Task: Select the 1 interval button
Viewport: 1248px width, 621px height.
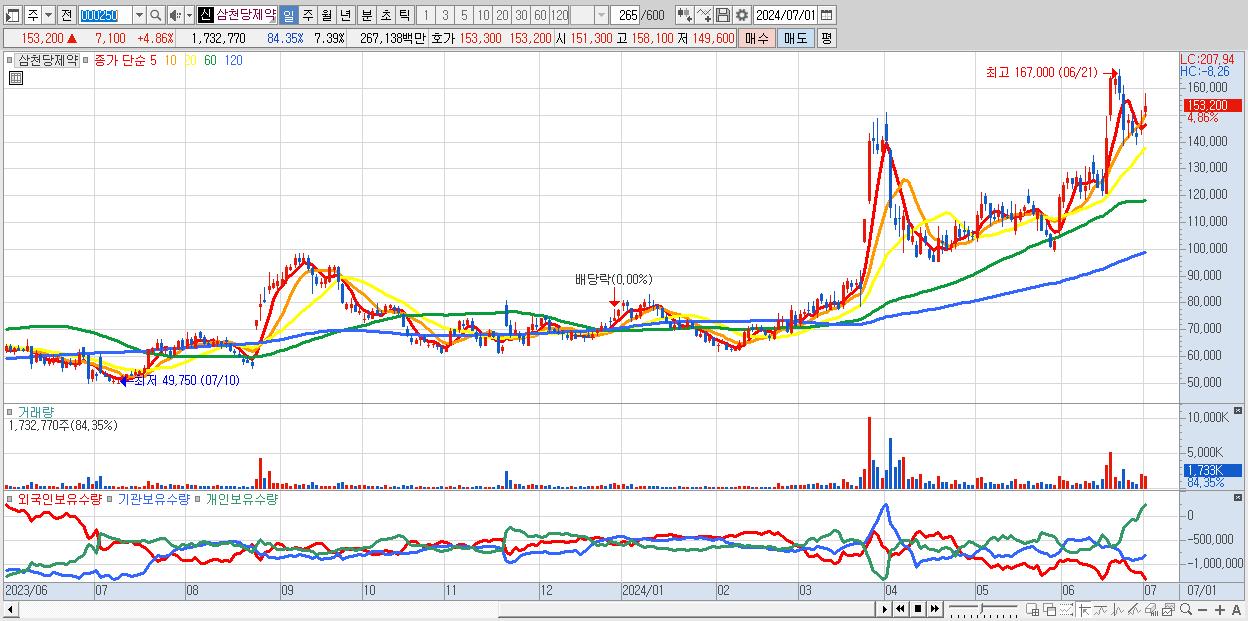Action: [x=426, y=15]
